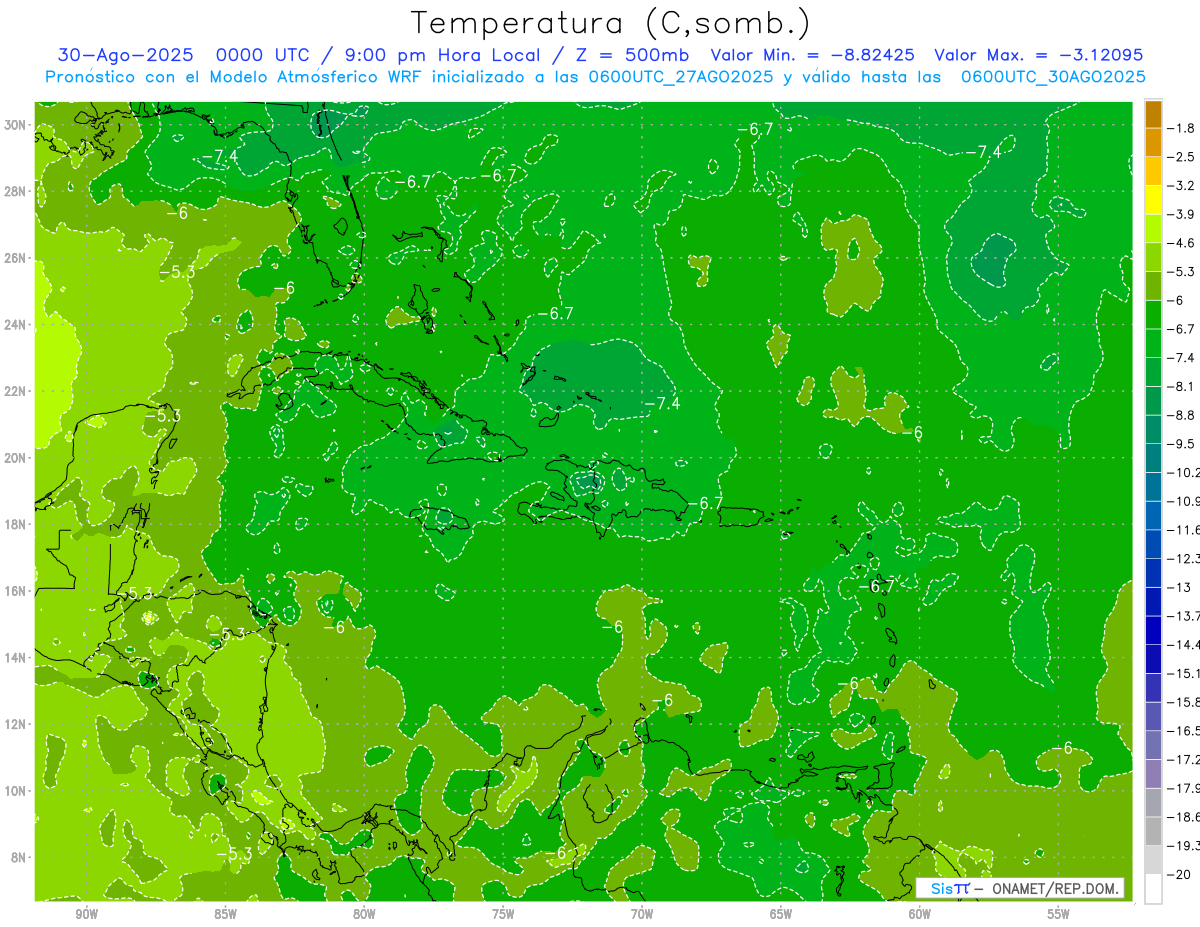The image size is (1200, 927).
Task: Click the '-2.5' value on the color legend
Action: [x=1182, y=157]
